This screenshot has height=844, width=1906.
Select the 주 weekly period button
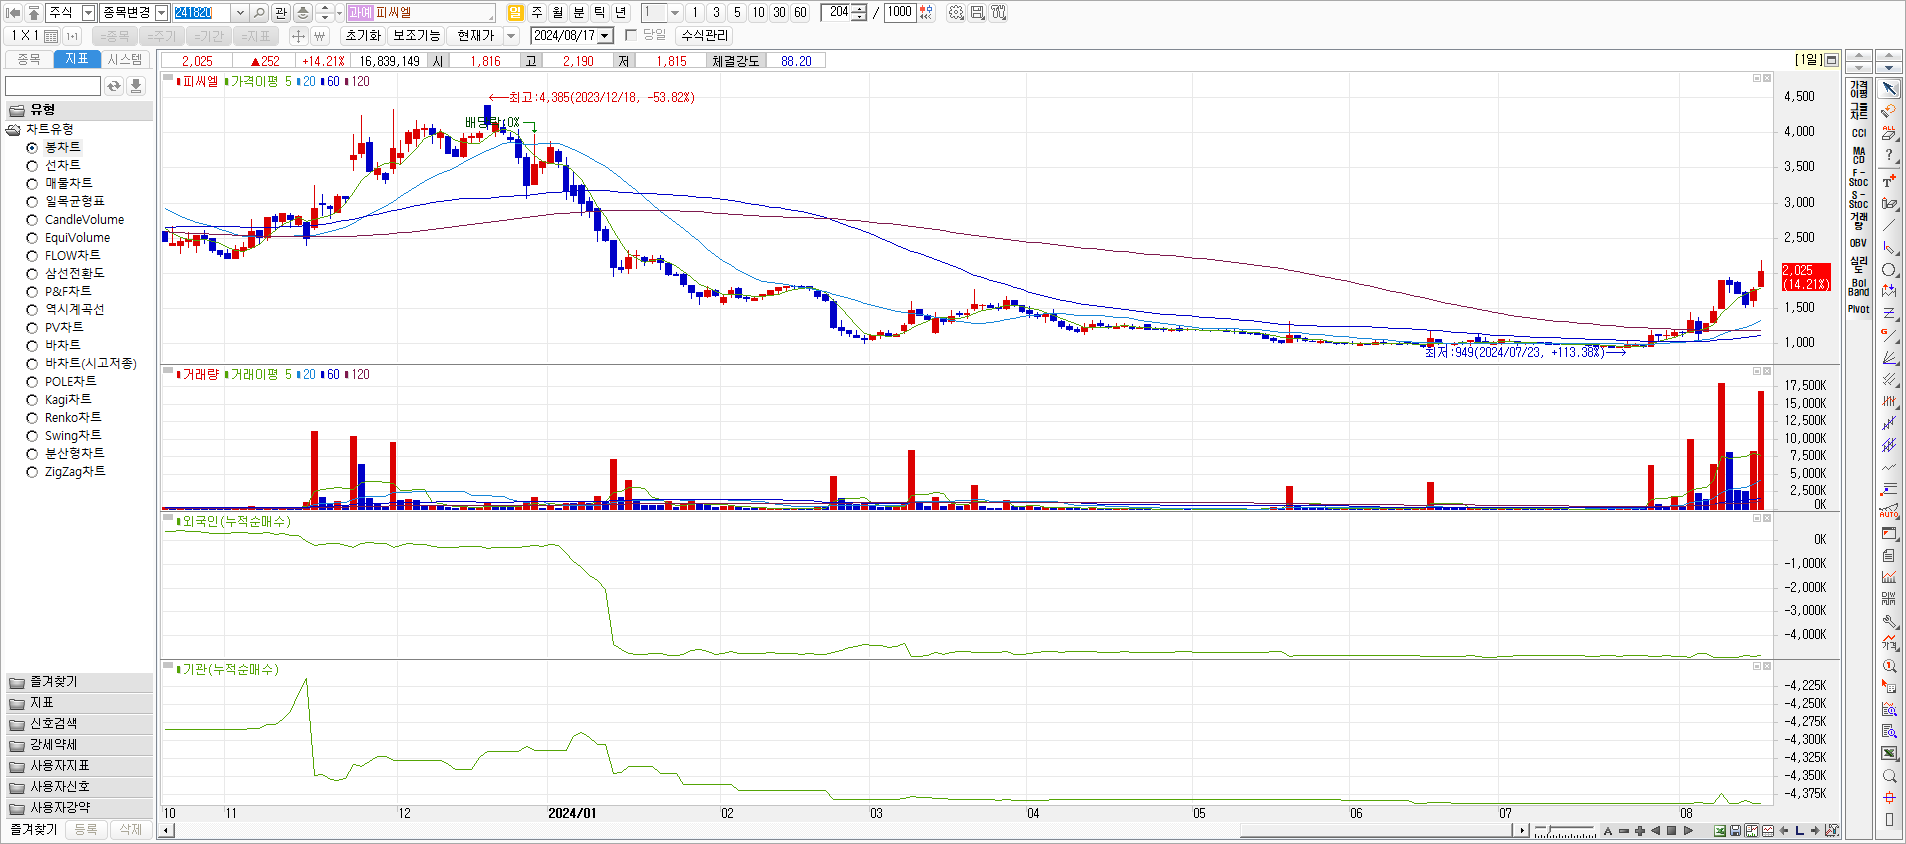(x=537, y=13)
